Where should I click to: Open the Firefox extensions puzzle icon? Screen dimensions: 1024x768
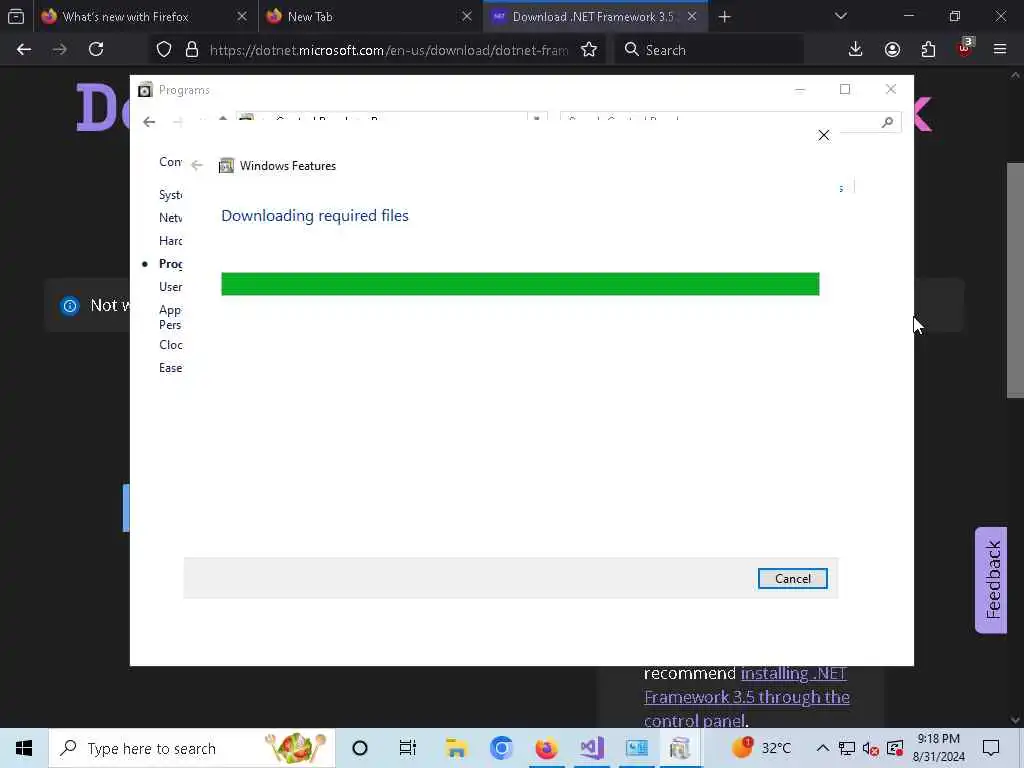tap(928, 50)
